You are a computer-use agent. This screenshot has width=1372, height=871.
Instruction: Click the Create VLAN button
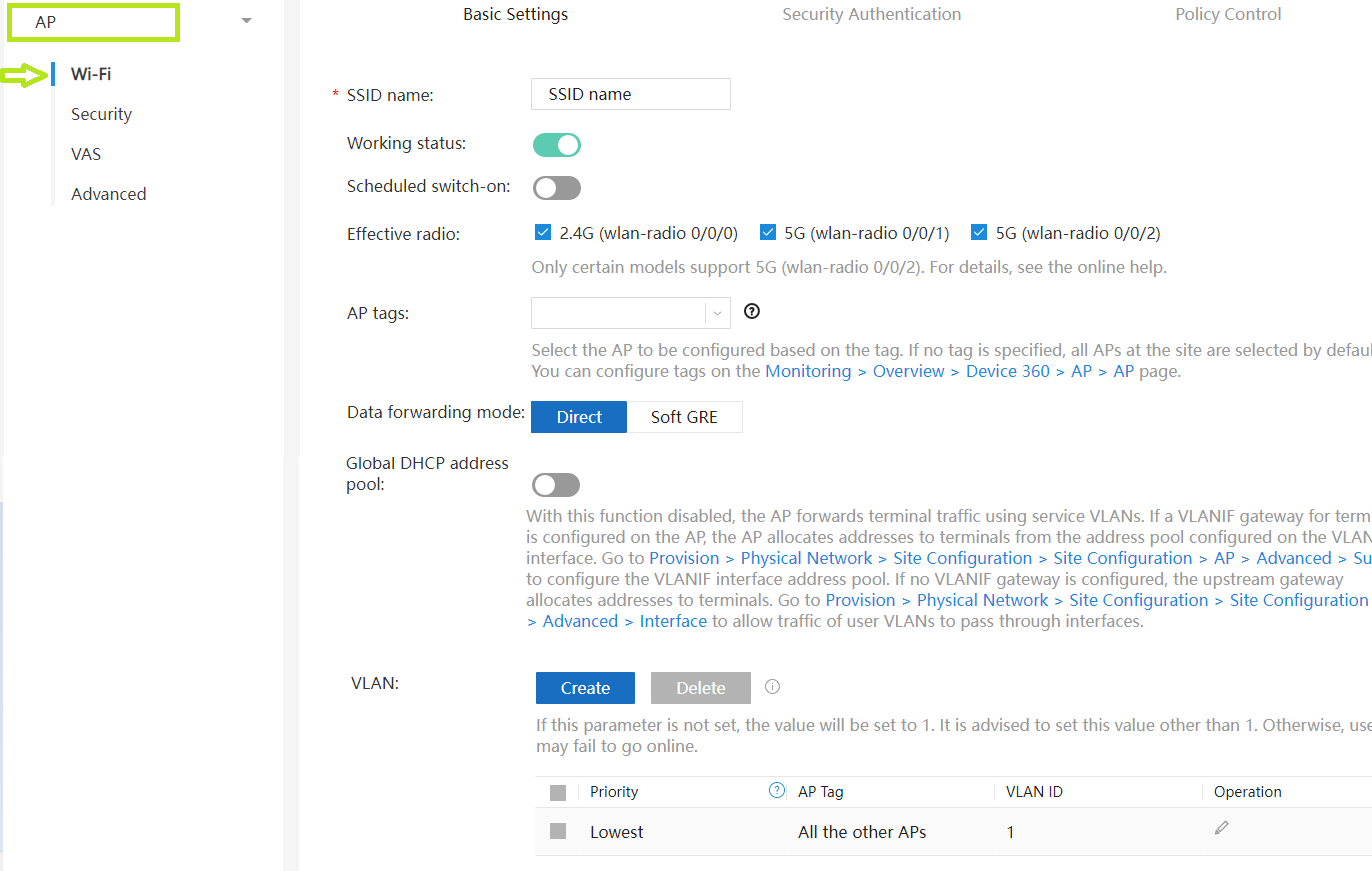(585, 688)
